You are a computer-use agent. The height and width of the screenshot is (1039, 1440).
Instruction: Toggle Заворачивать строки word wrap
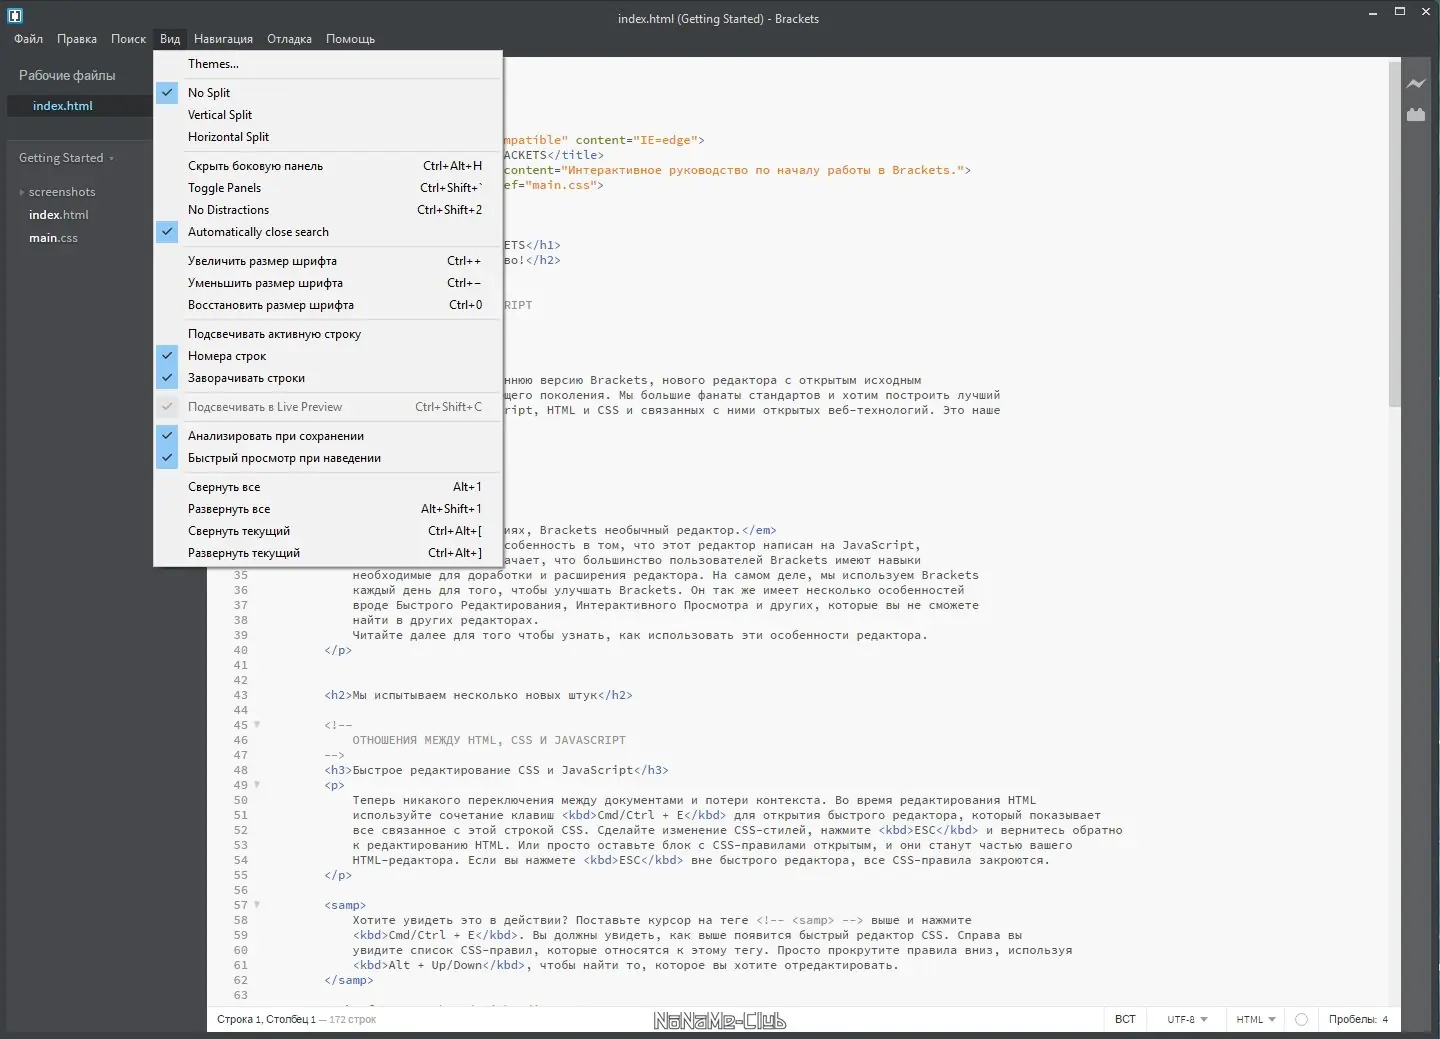[328, 378]
